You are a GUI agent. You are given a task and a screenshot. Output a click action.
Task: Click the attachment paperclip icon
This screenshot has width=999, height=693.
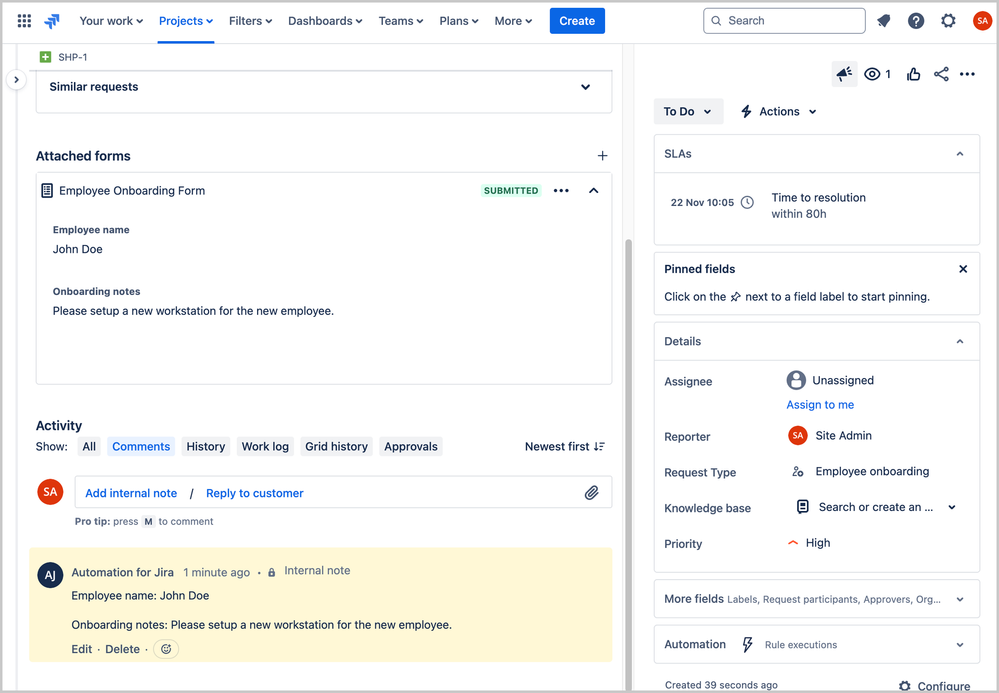point(591,492)
